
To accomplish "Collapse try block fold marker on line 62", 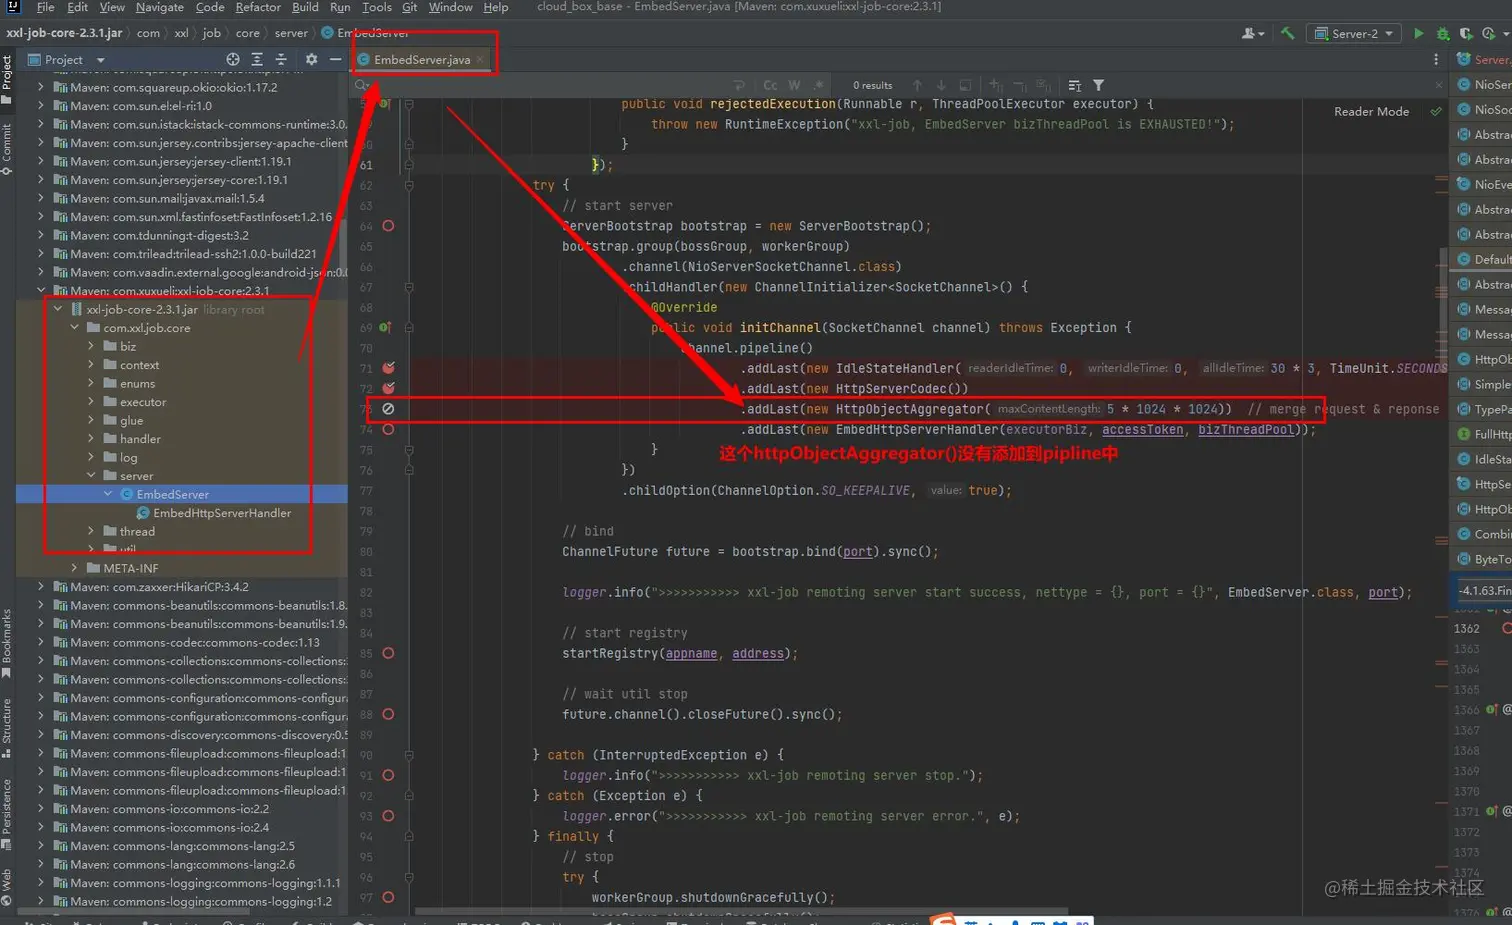I will (x=409, y=185).
